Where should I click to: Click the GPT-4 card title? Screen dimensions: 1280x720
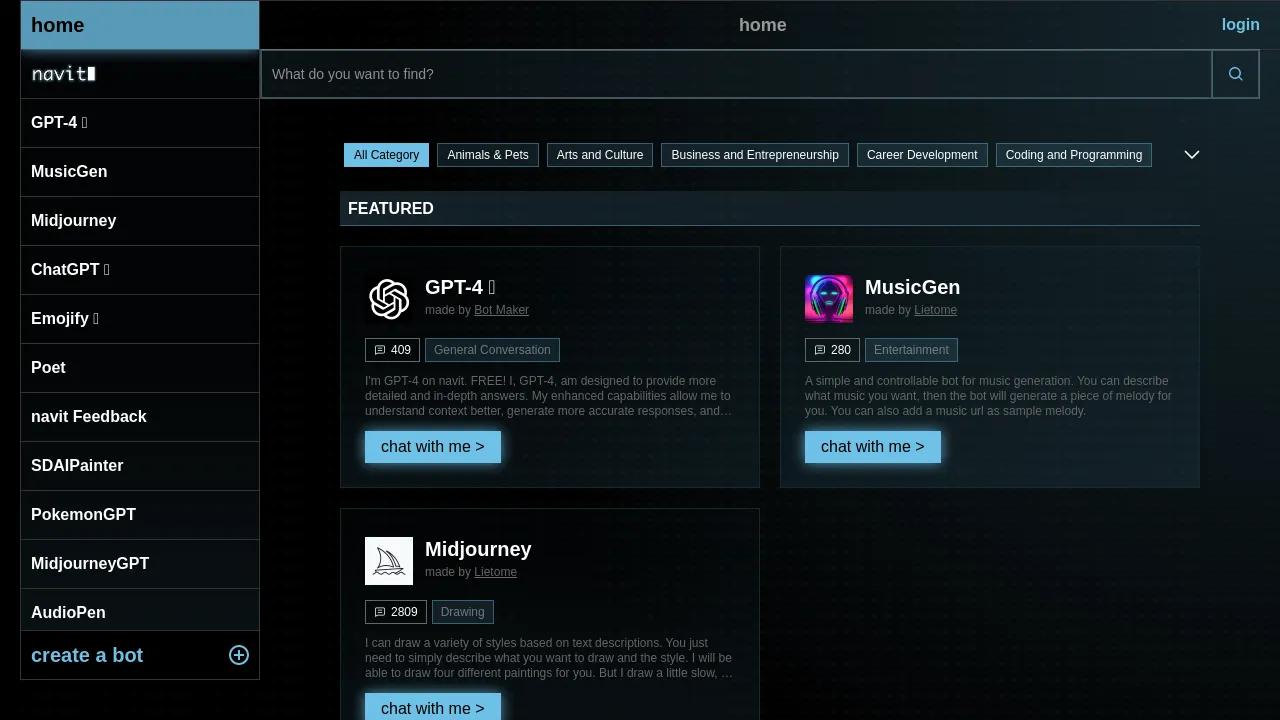pos(460,287)
